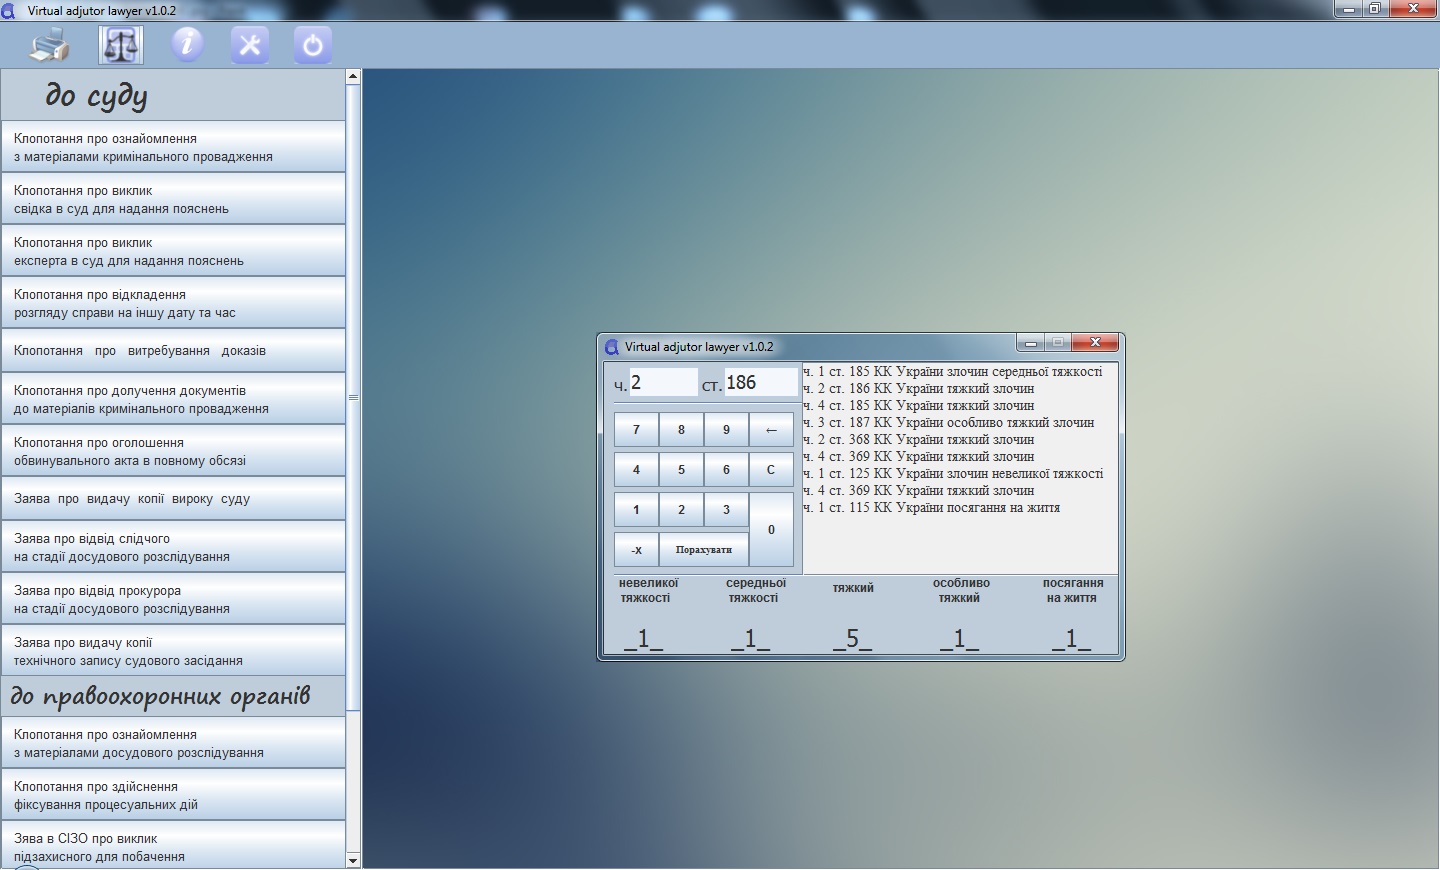Click the printer icon in toolbar
The width and height of the screenshot is (1440, 870).
[x=50, y=45]
